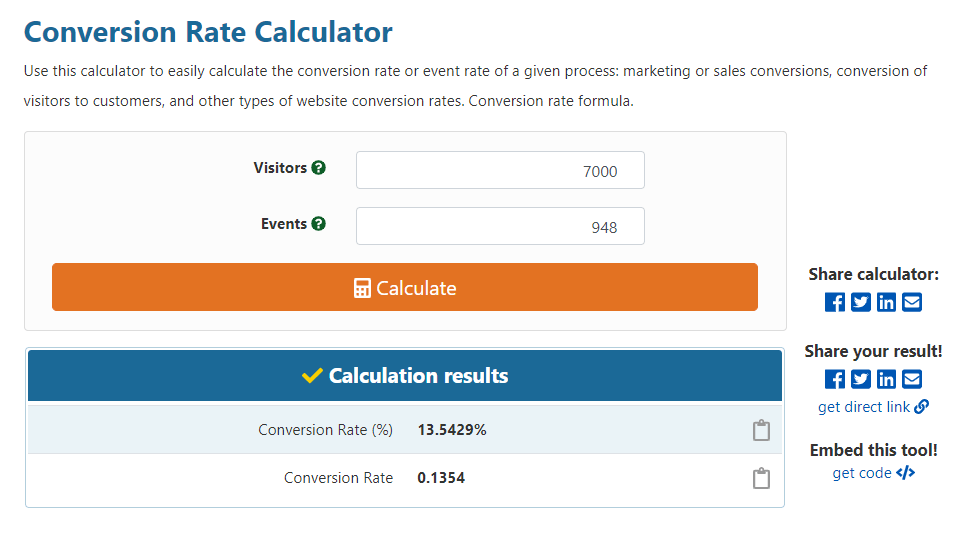The image size is (968, 533).
Task: Click the Calculation results header
Action: click(405, 376)
